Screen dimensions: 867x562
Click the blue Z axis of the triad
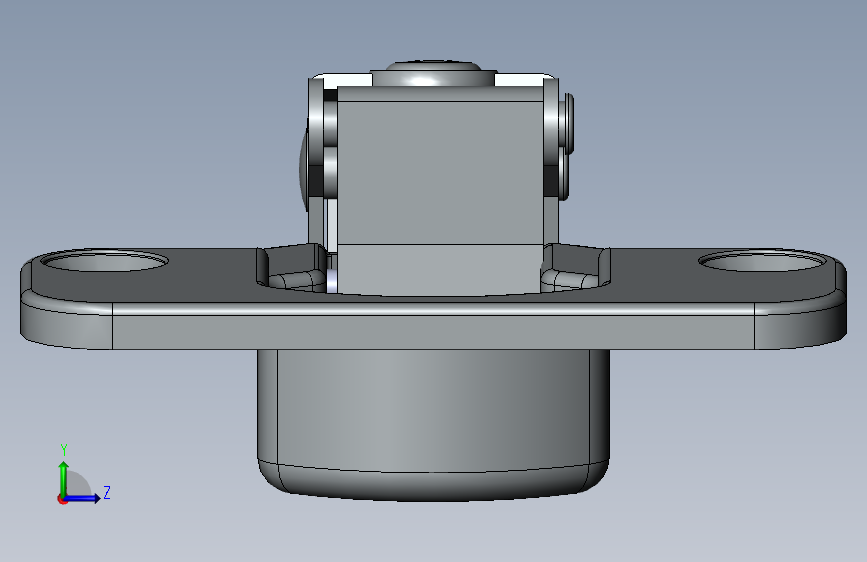84,498
